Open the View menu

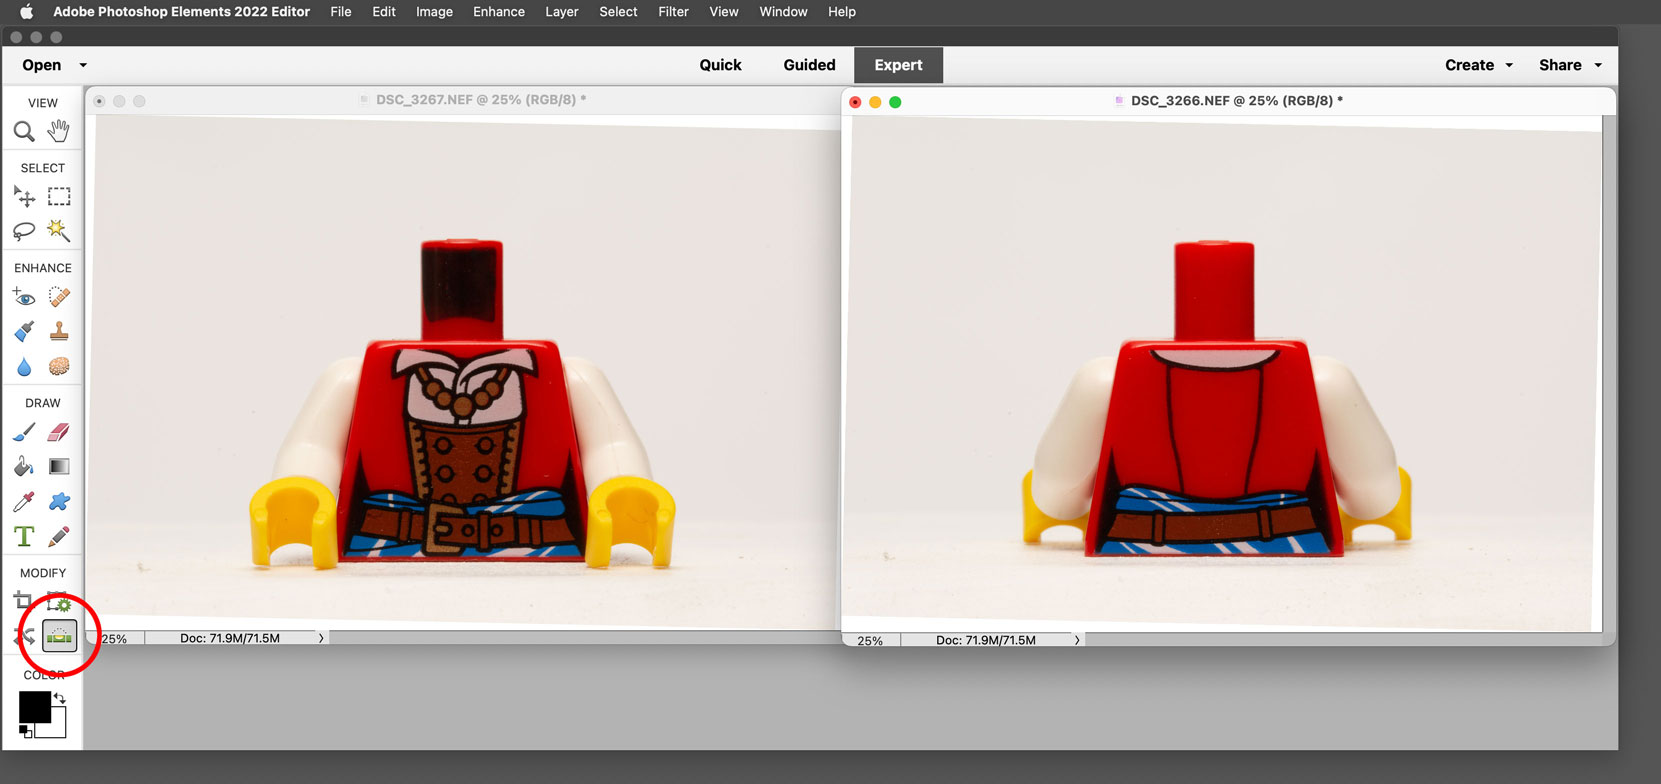pos(724,12)
